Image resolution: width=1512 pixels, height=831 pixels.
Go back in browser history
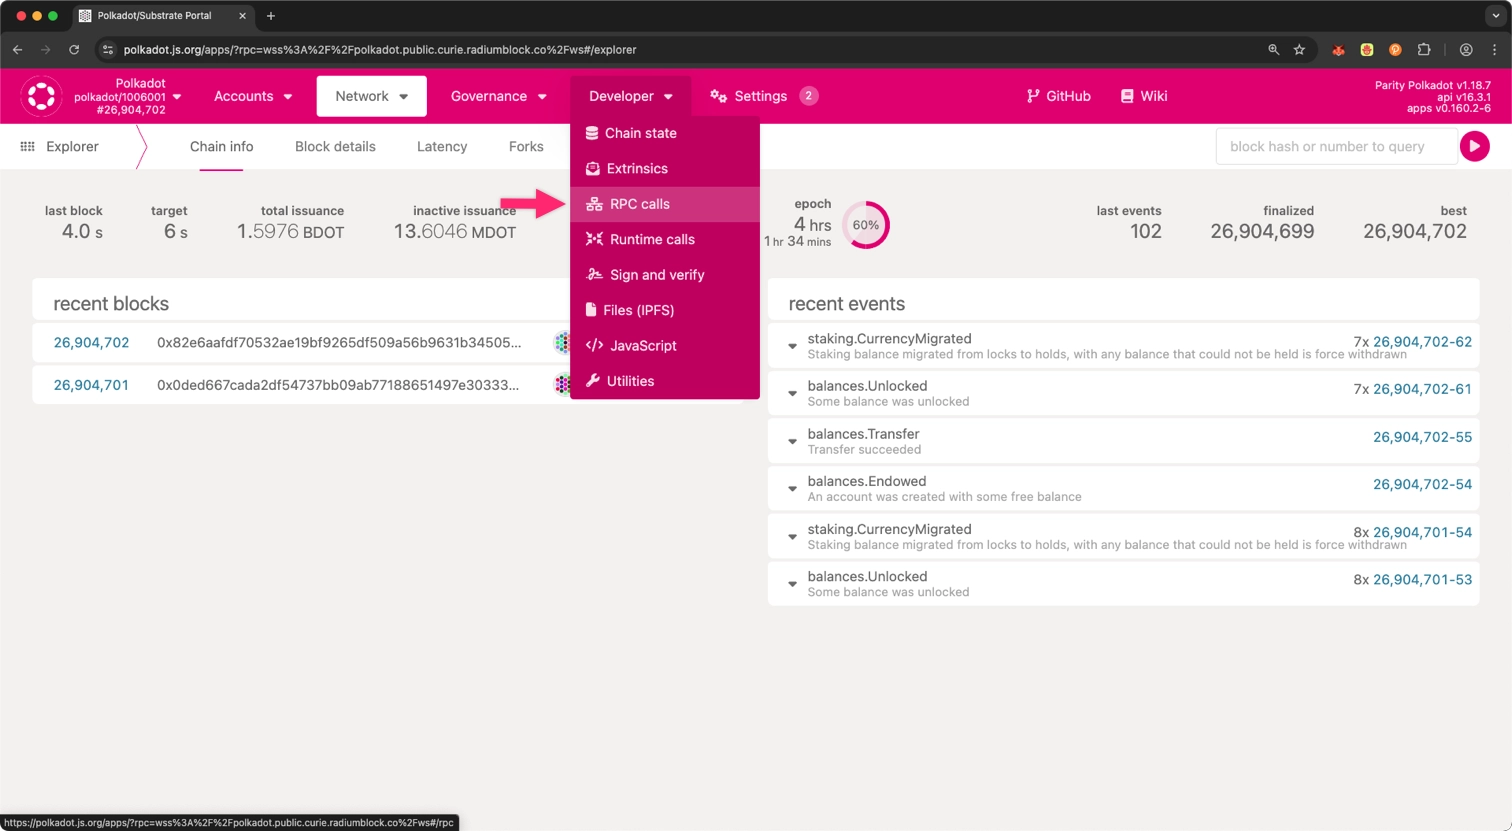[x=17, y=49]
